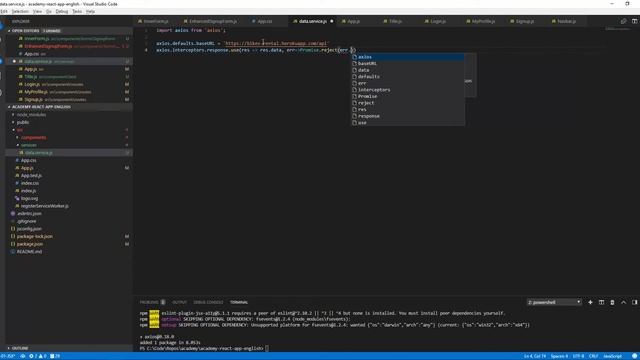The height and width of the screenshot is (360, 640).
Task: Open registerServiceWorker.js in file tree
Action: click(x=44, y=206)
